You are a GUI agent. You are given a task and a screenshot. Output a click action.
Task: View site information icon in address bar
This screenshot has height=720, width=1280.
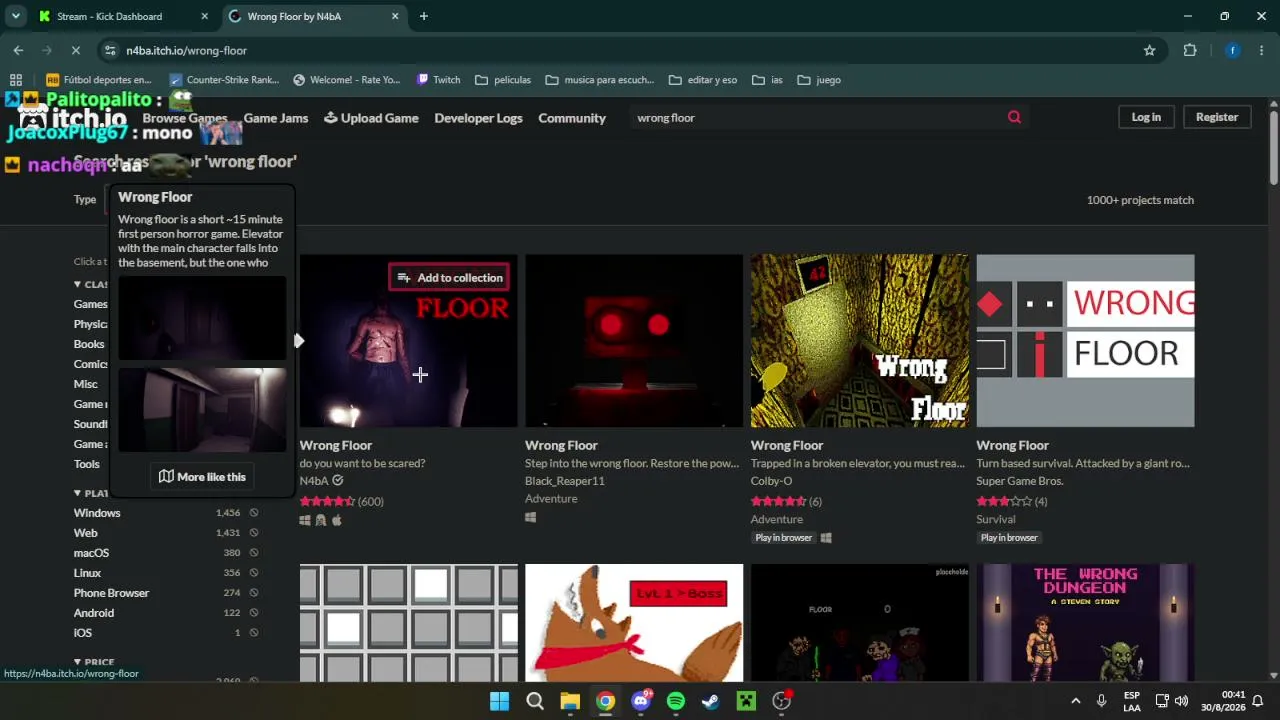[110, 50]
